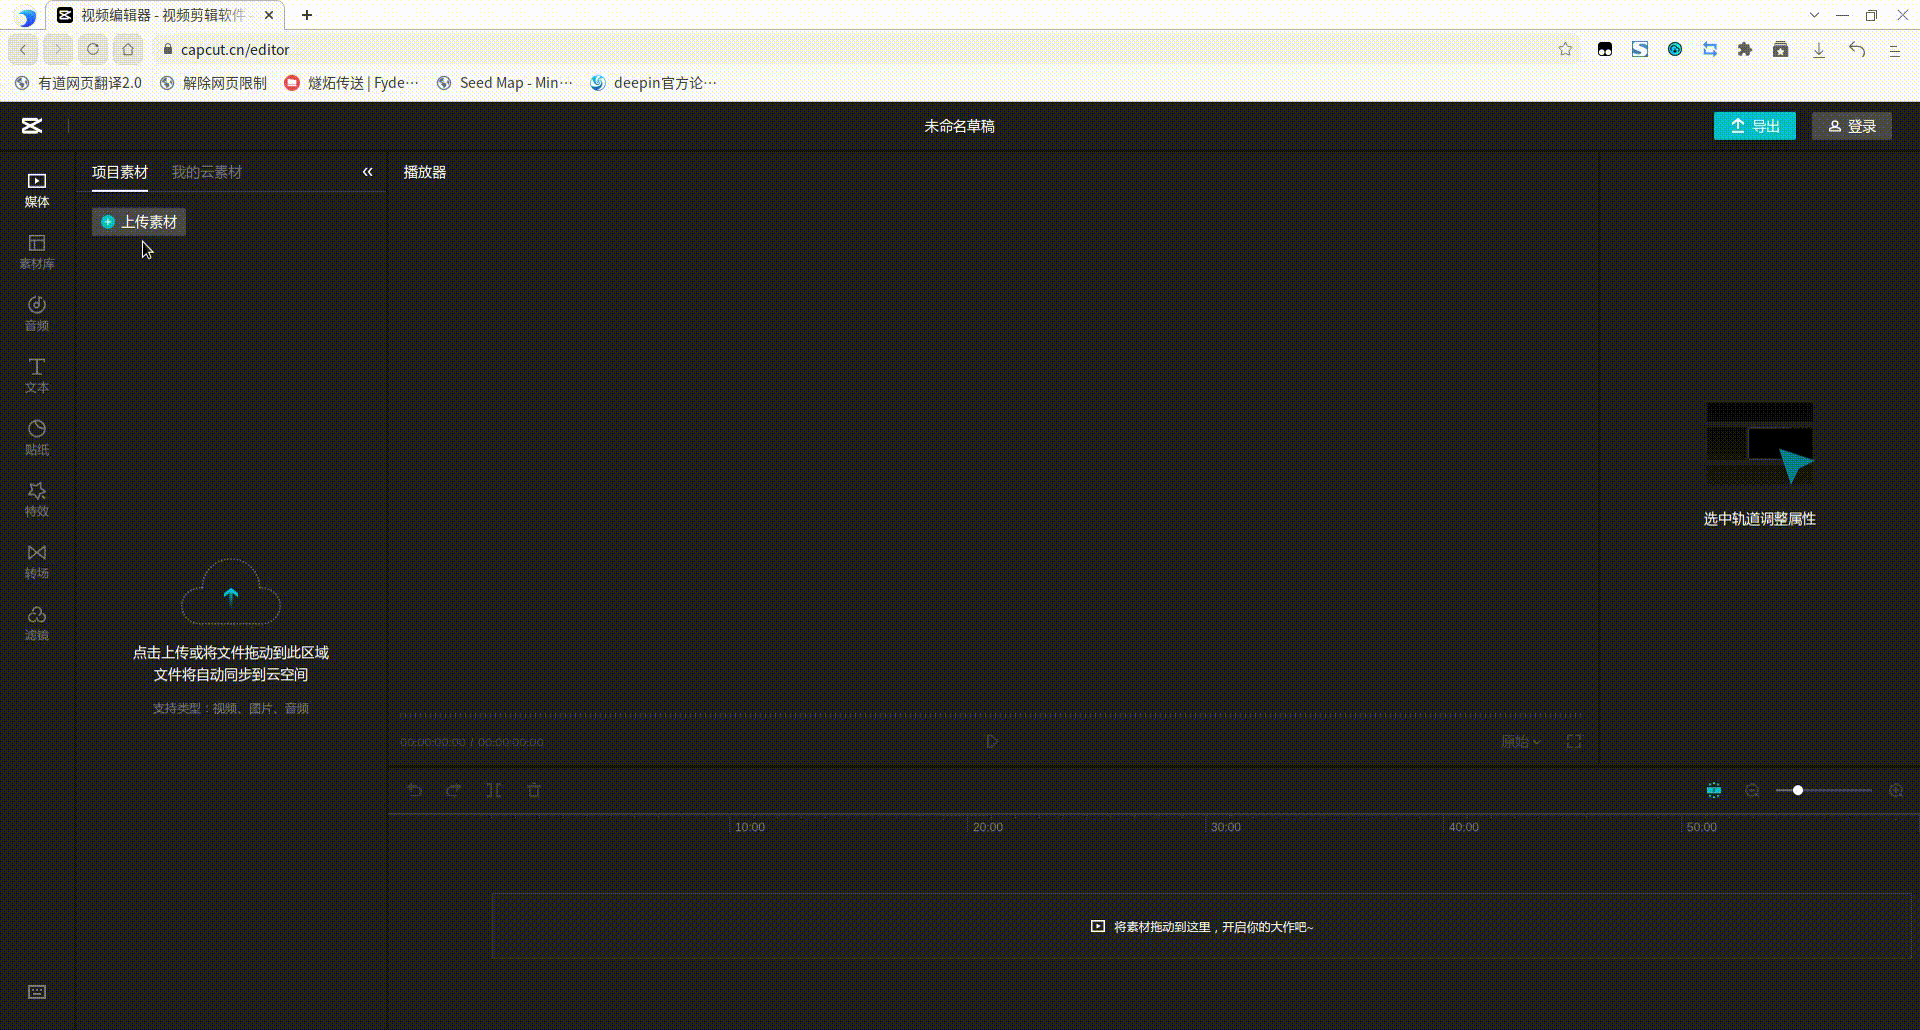Screen dimensions: 1920x1030
Task: Toggle timeline snapping on
Action: tap(1713, 790)
